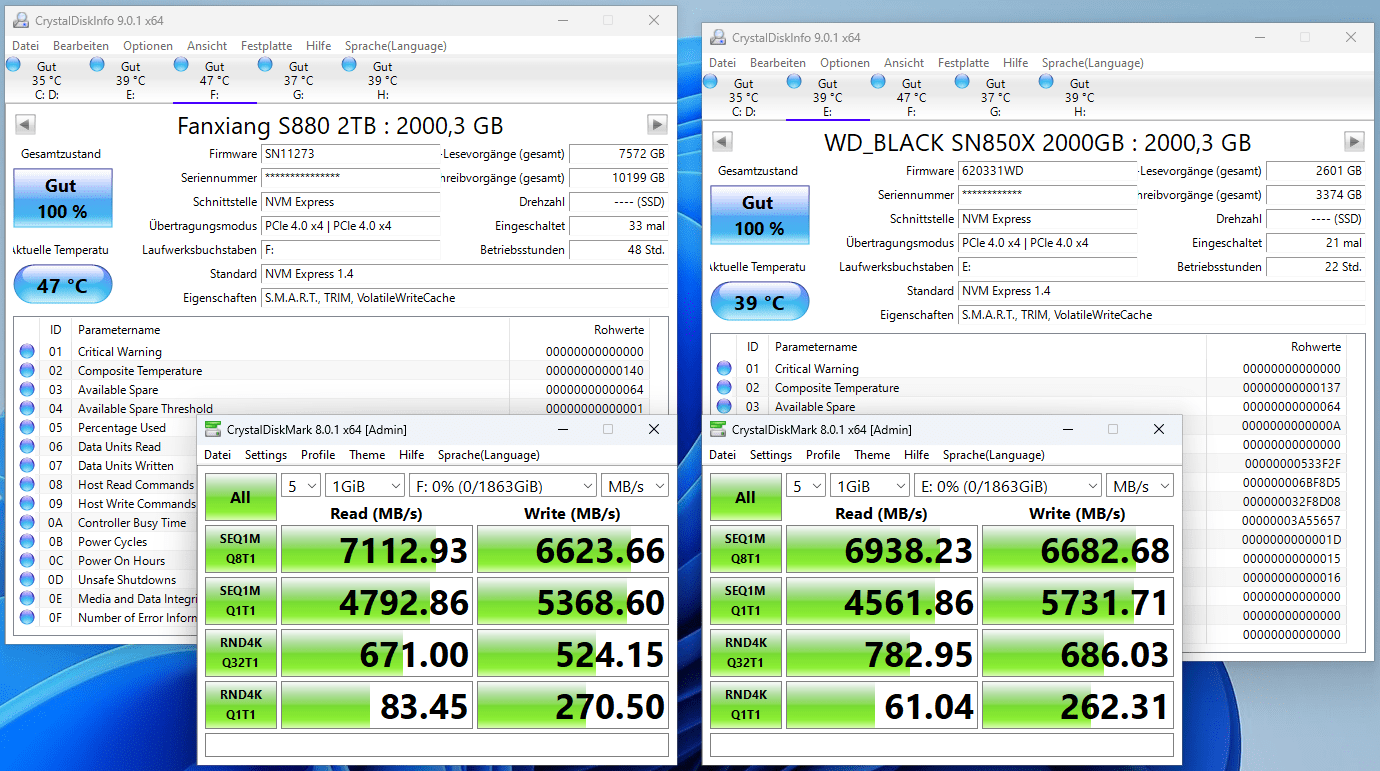Start All benchmarks in F: CrystalDiskMark
This screenshot has width=1380, height=771.
pos(240,497)
